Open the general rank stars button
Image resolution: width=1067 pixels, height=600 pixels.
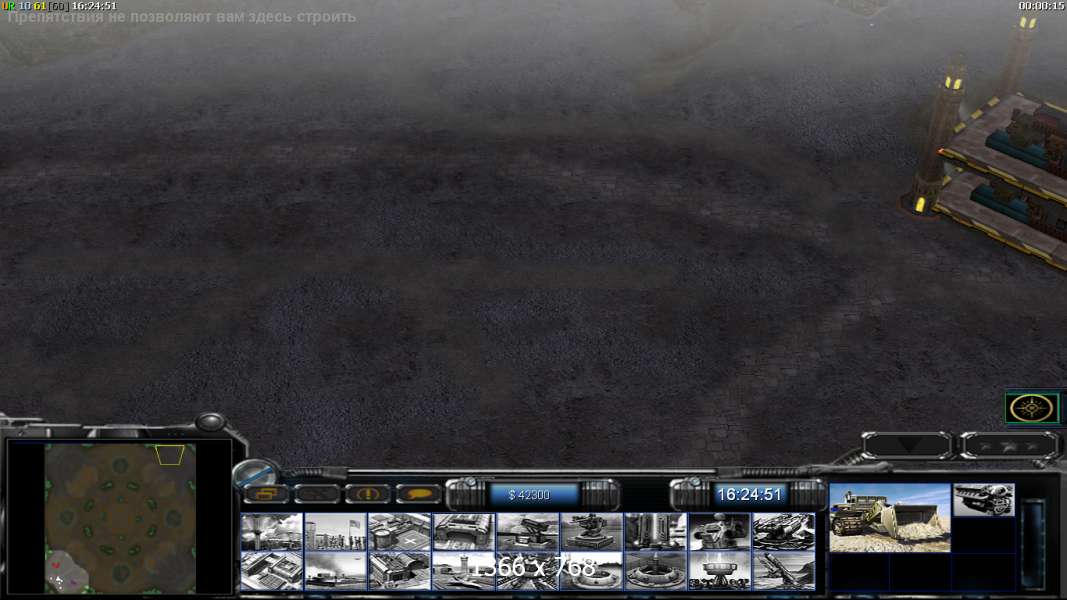click(1010, 446)
